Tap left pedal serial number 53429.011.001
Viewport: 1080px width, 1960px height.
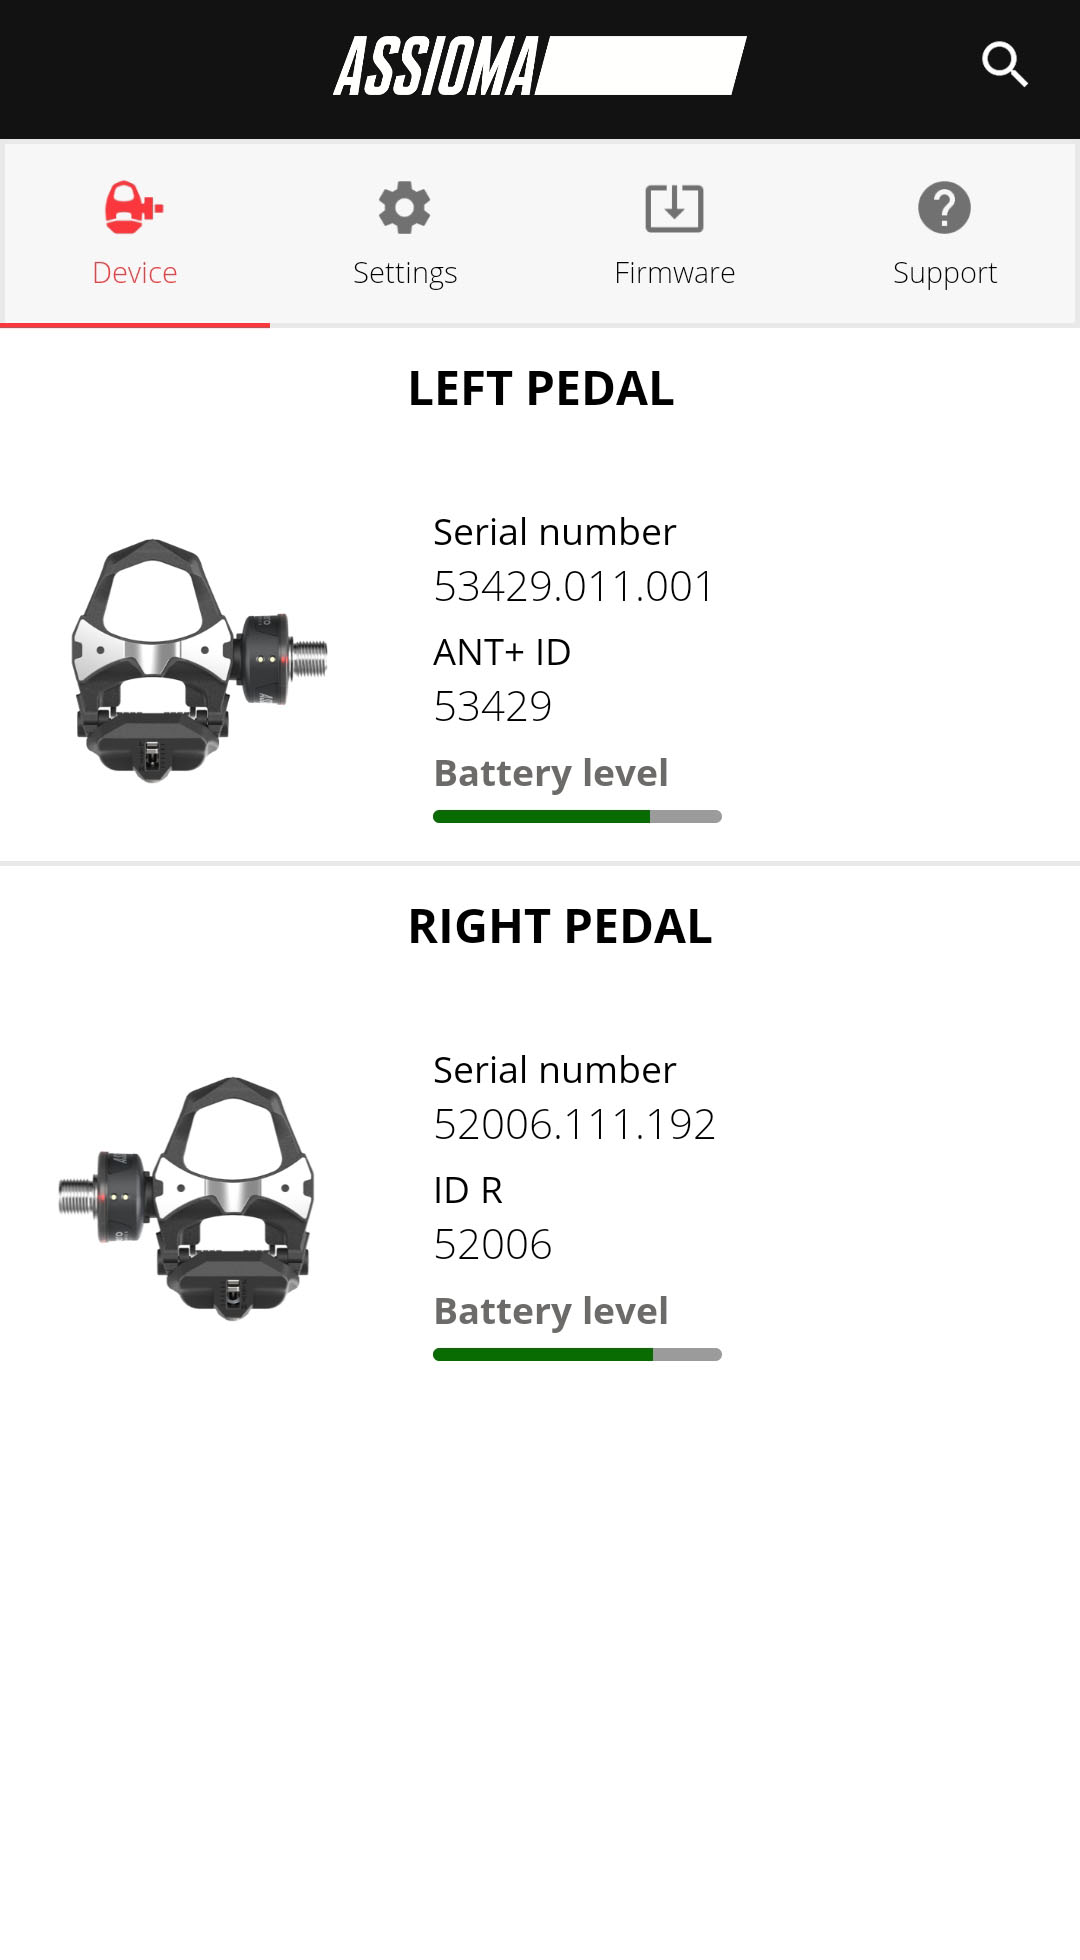tap(573, 586)
